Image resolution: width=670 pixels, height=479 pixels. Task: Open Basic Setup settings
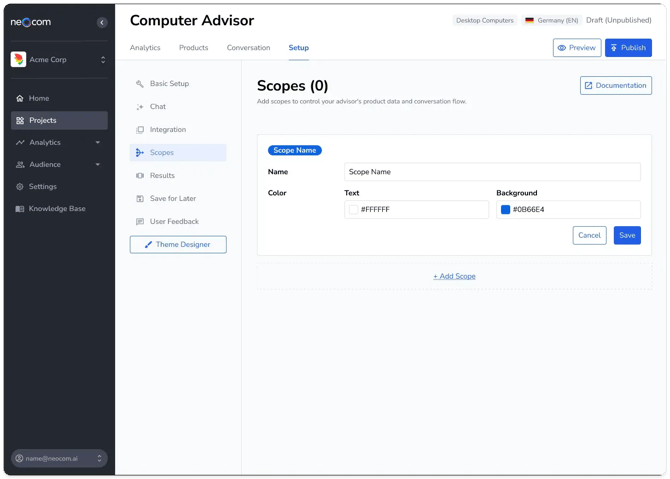coord(169,84)
